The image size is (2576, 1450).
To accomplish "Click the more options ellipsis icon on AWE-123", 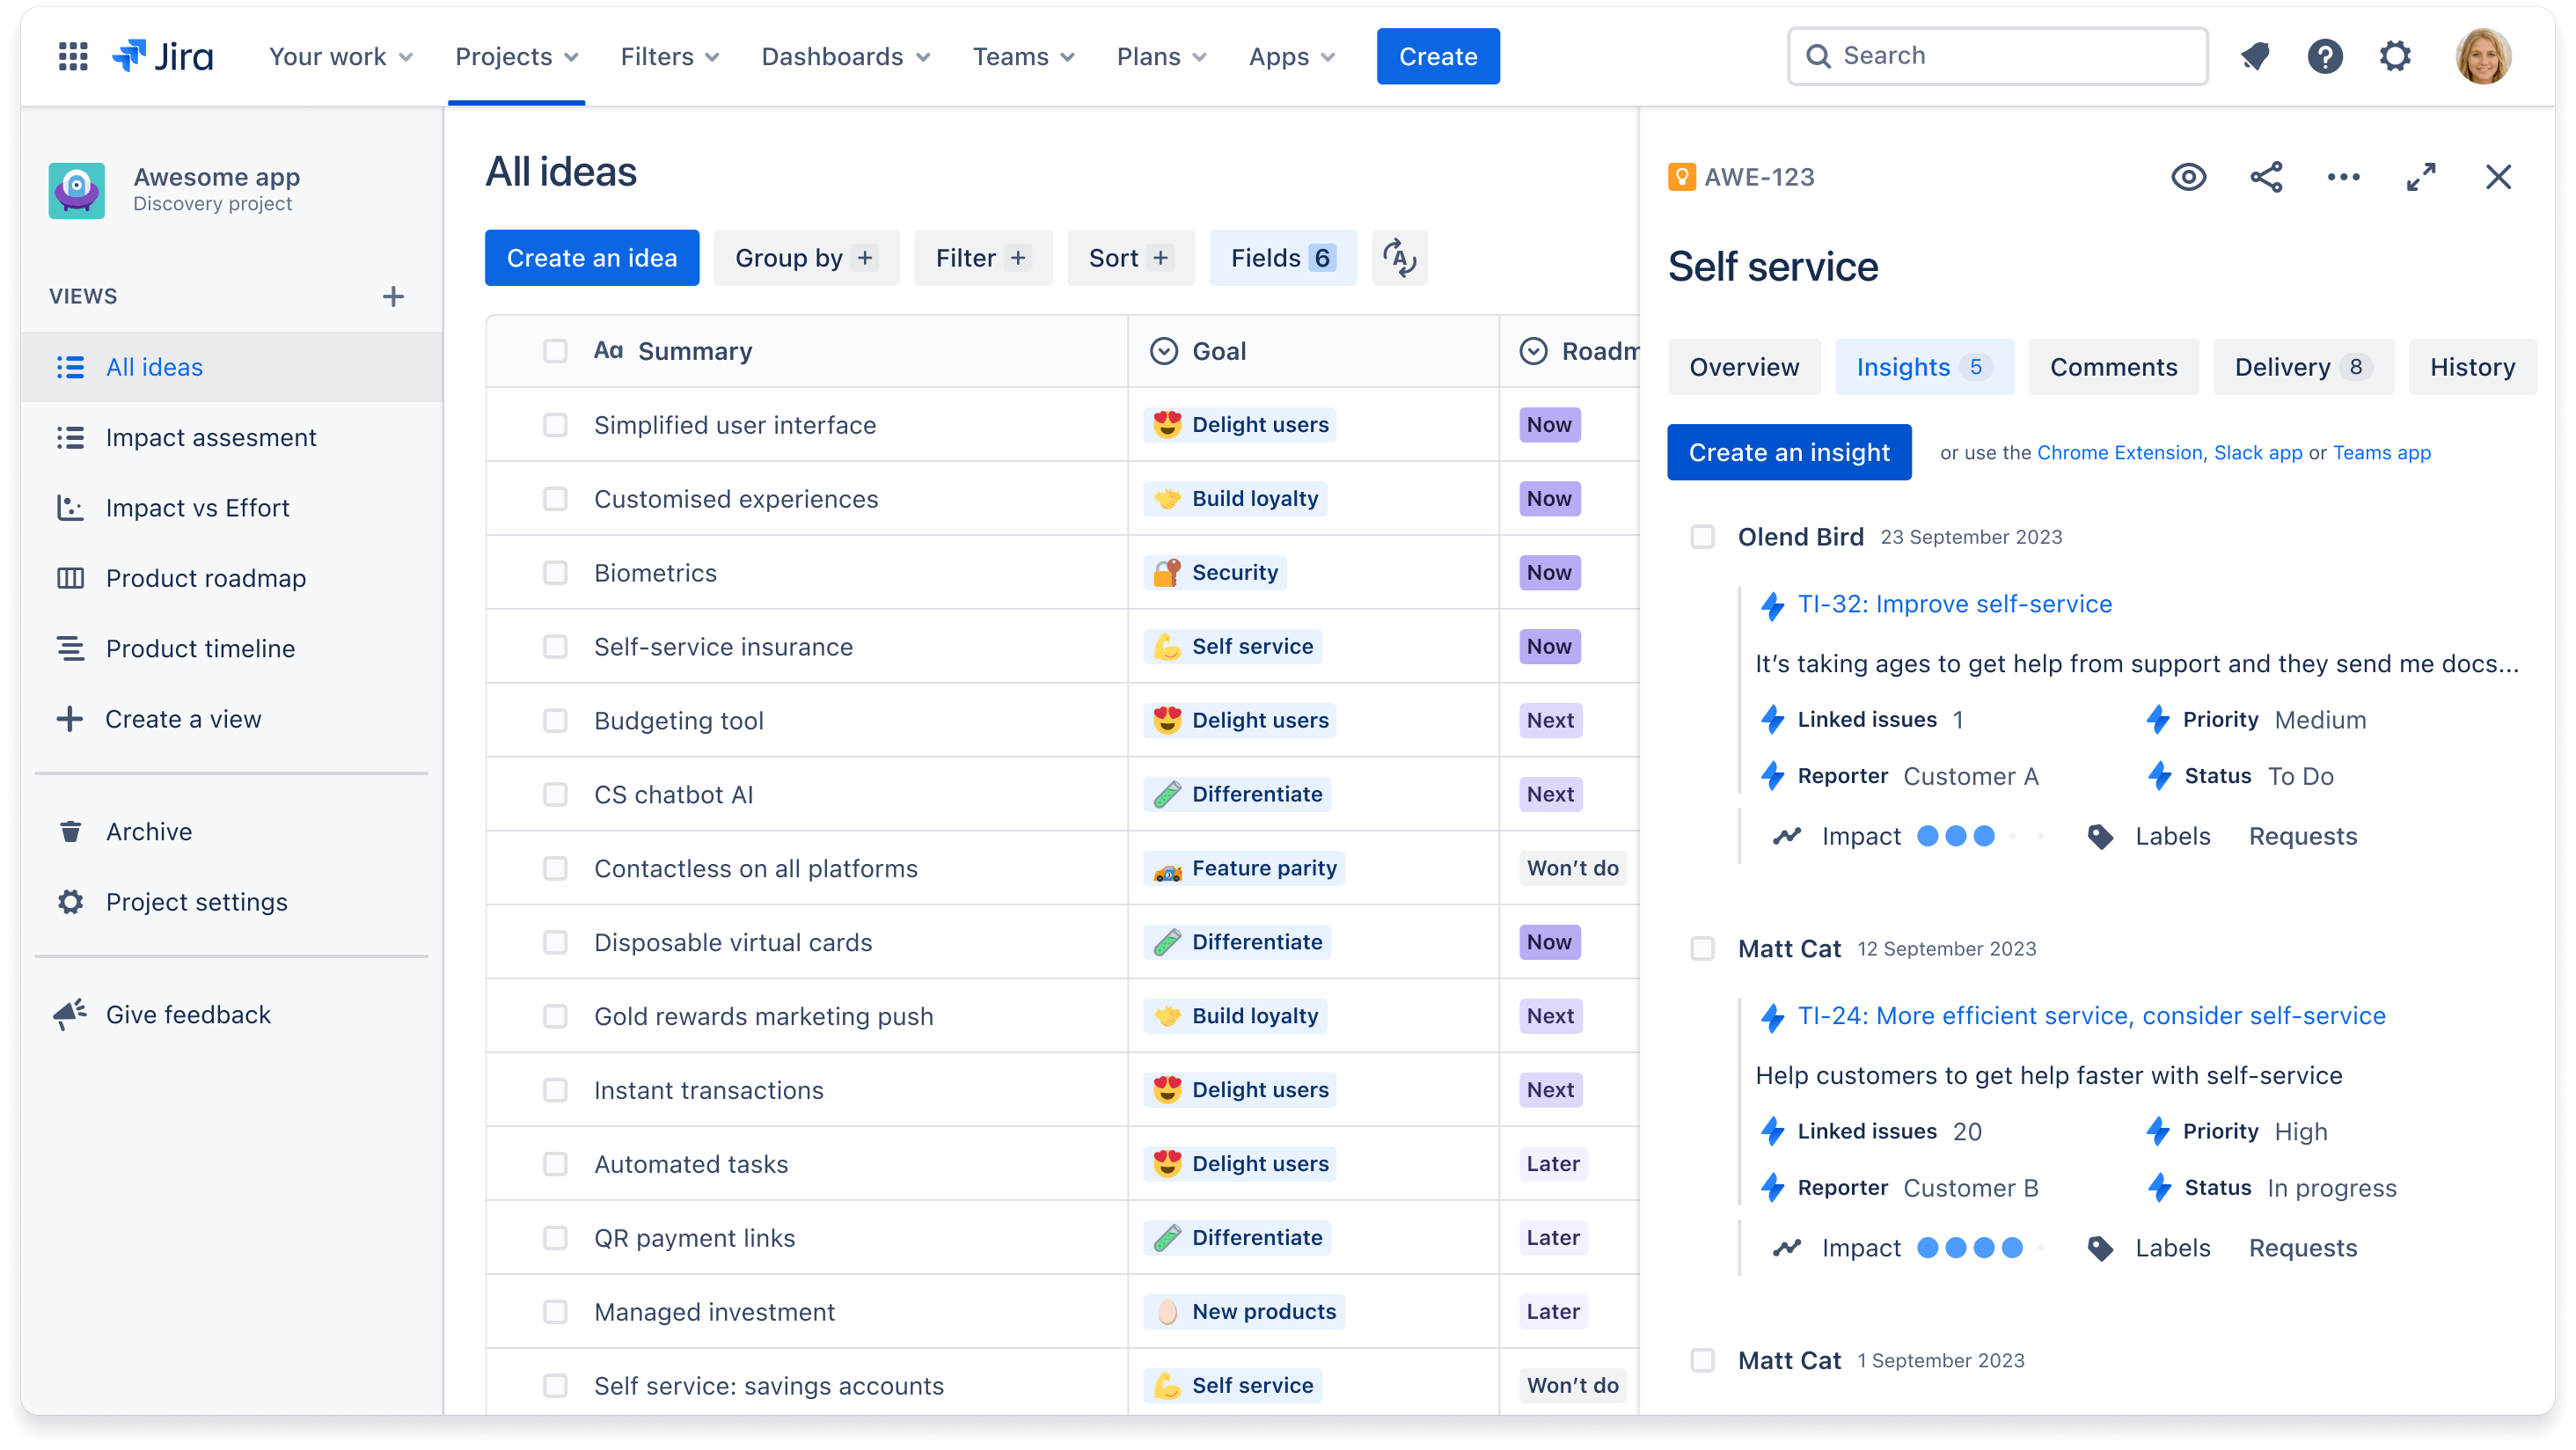I will 2345,177.
